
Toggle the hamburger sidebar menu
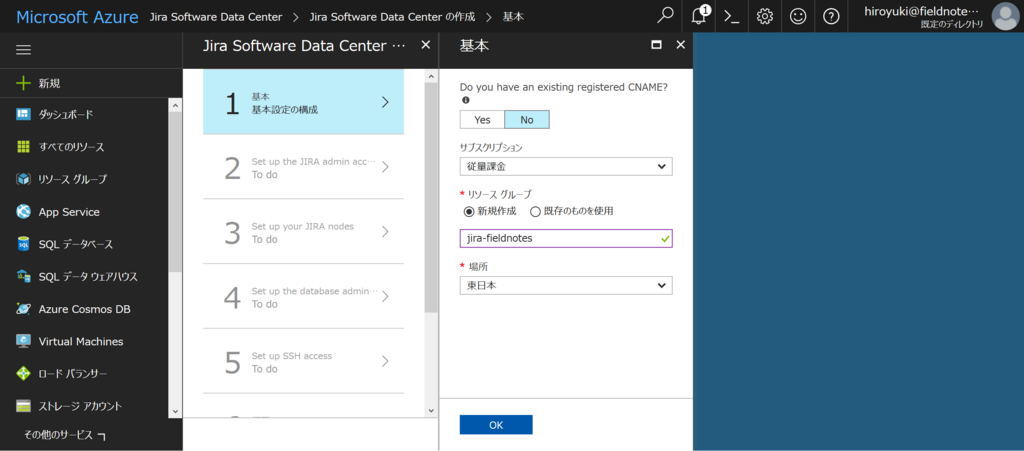pyautogui.click(x=24, y=50)
